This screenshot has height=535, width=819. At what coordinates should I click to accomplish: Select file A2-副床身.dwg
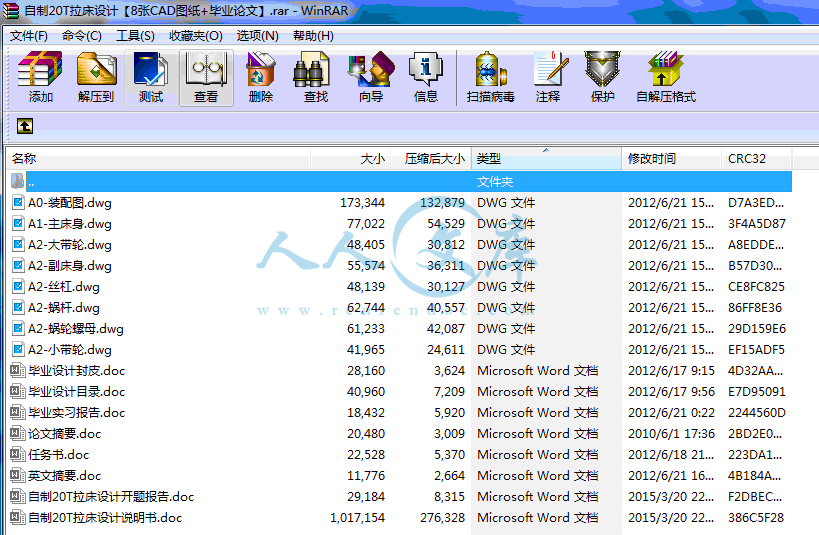pos(69,266)
